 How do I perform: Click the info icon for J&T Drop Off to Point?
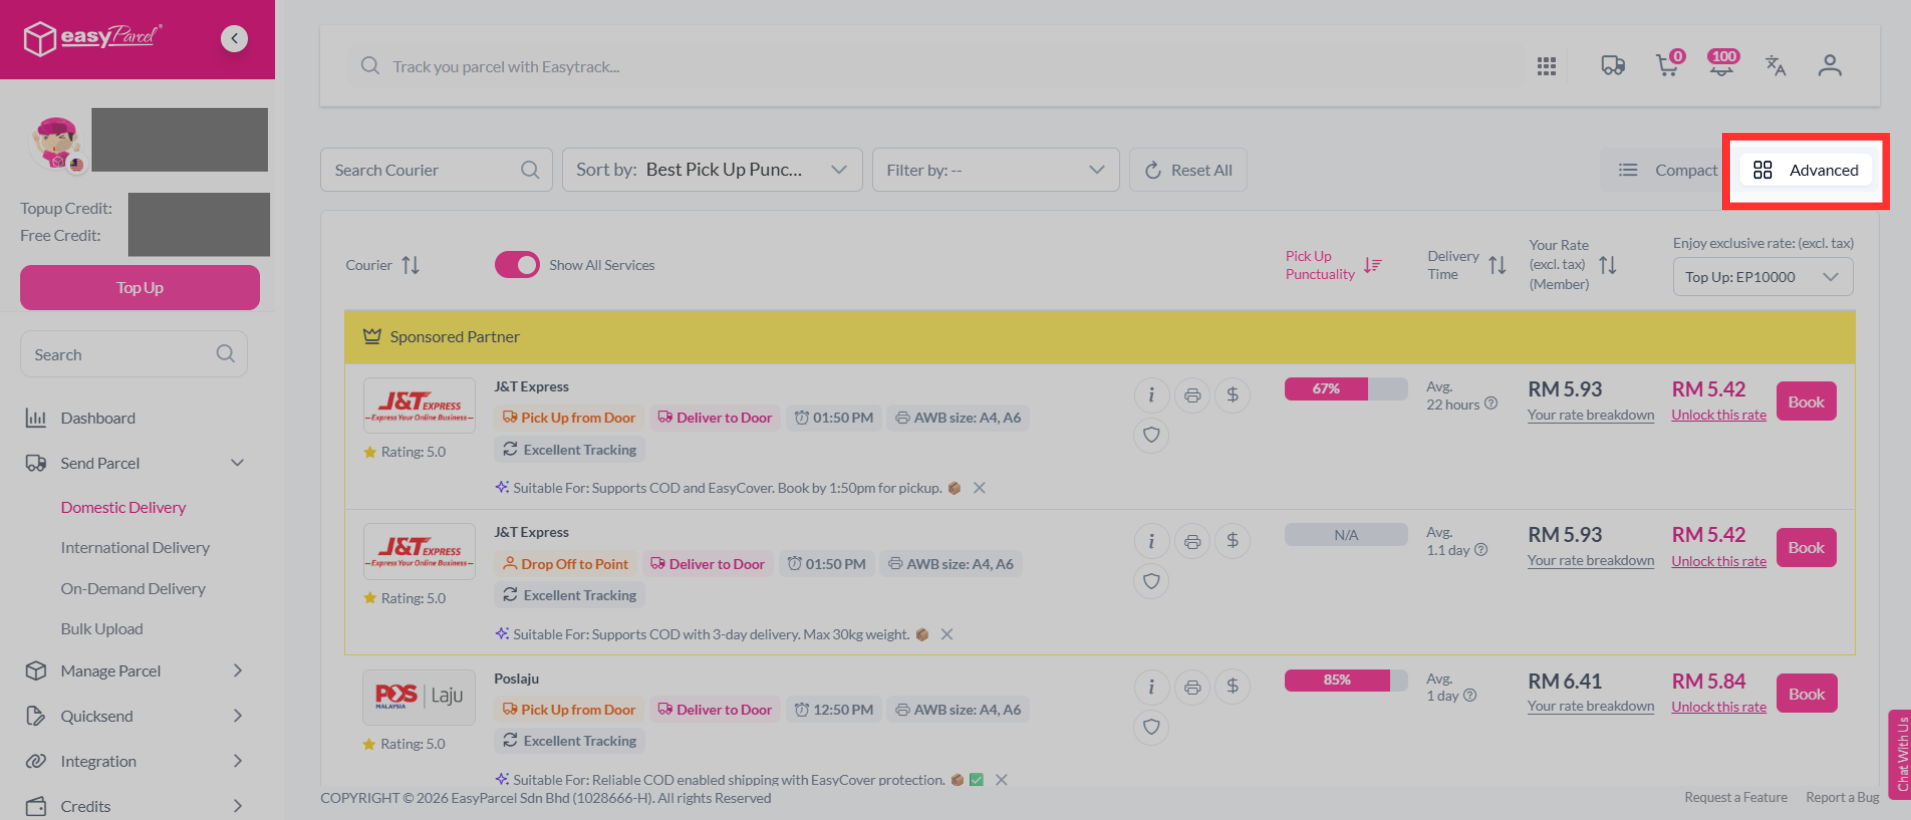pos(1151,541)
